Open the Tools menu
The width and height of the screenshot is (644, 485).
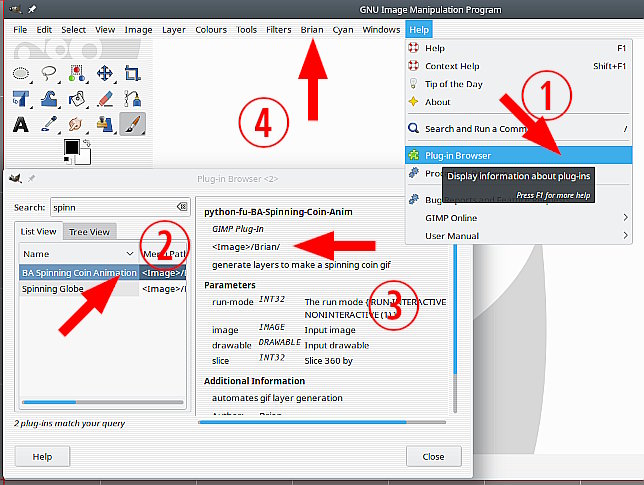246,30
